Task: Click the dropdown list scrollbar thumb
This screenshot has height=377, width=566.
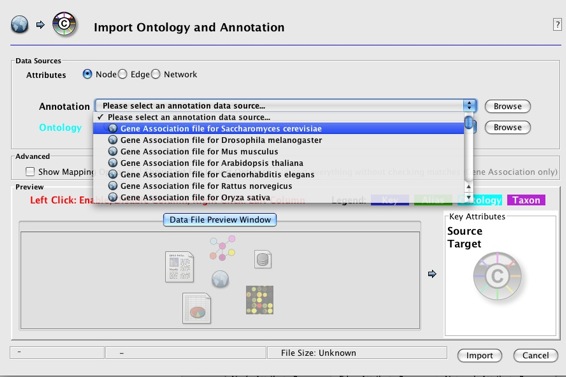Action: pyautogui.click(x=469, y=122)
